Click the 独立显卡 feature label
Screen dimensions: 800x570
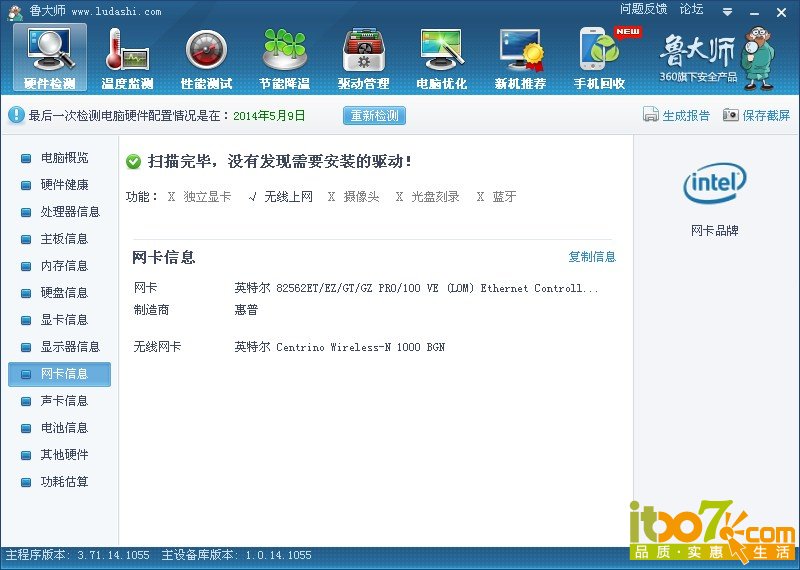click(207, 196)
